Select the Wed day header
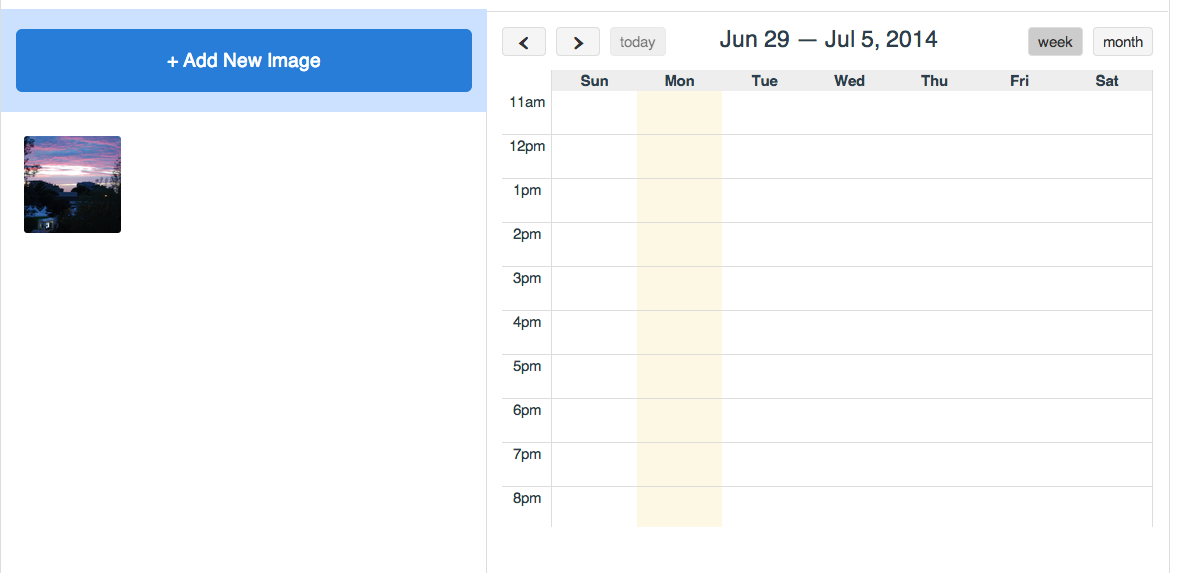 pyautogui.click(x=849, y=81)
